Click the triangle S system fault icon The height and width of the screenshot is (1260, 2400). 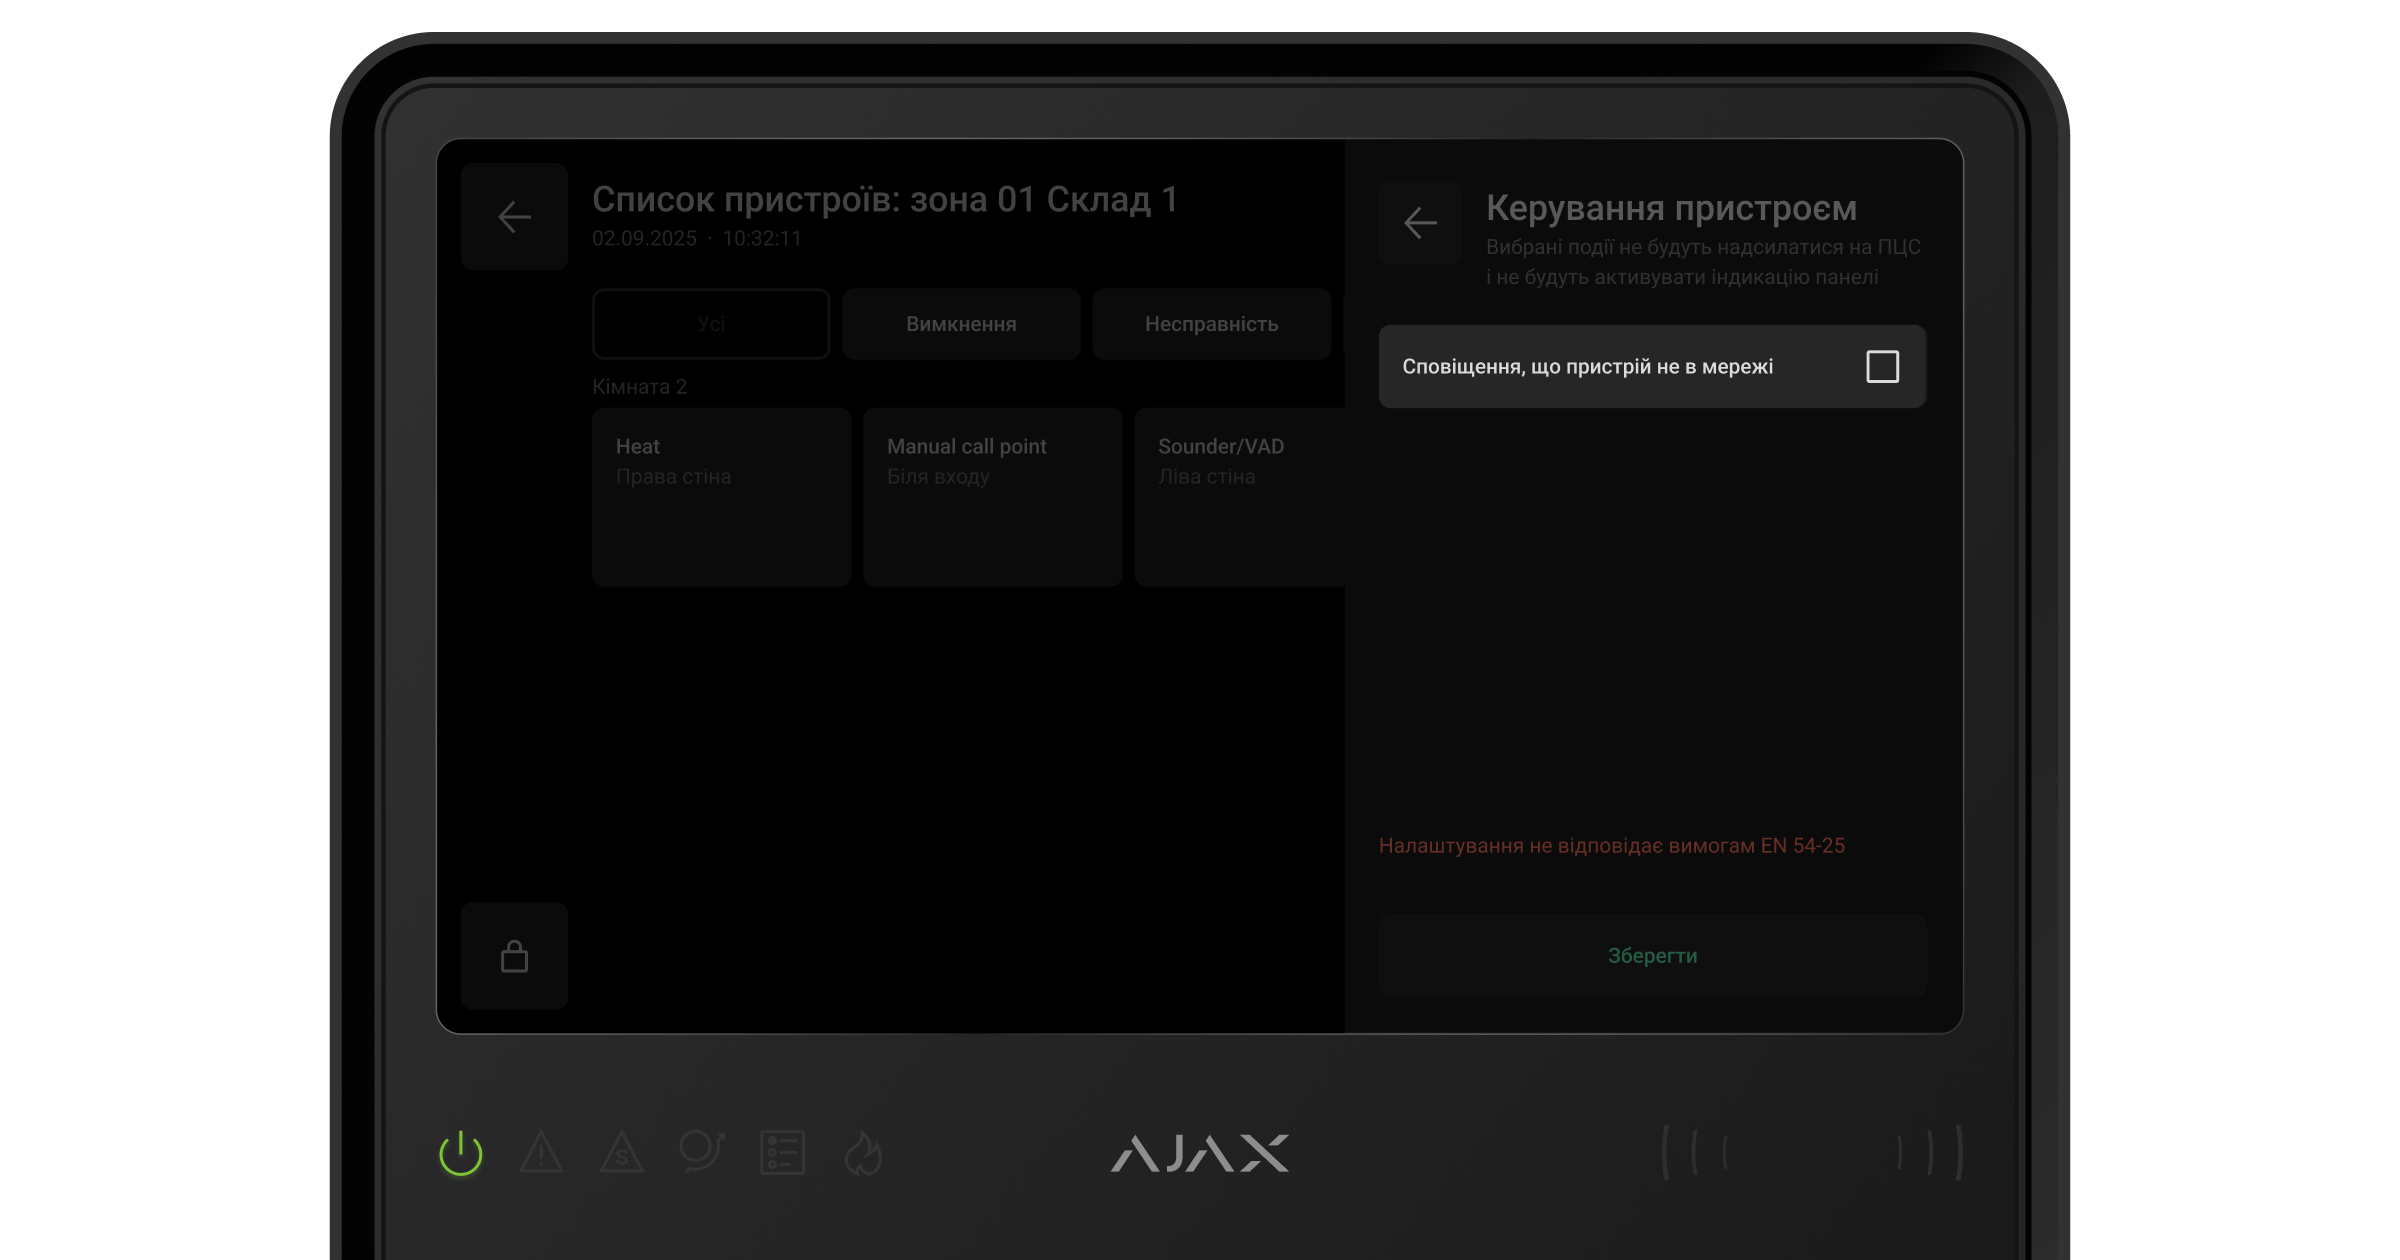[621, 1153]
